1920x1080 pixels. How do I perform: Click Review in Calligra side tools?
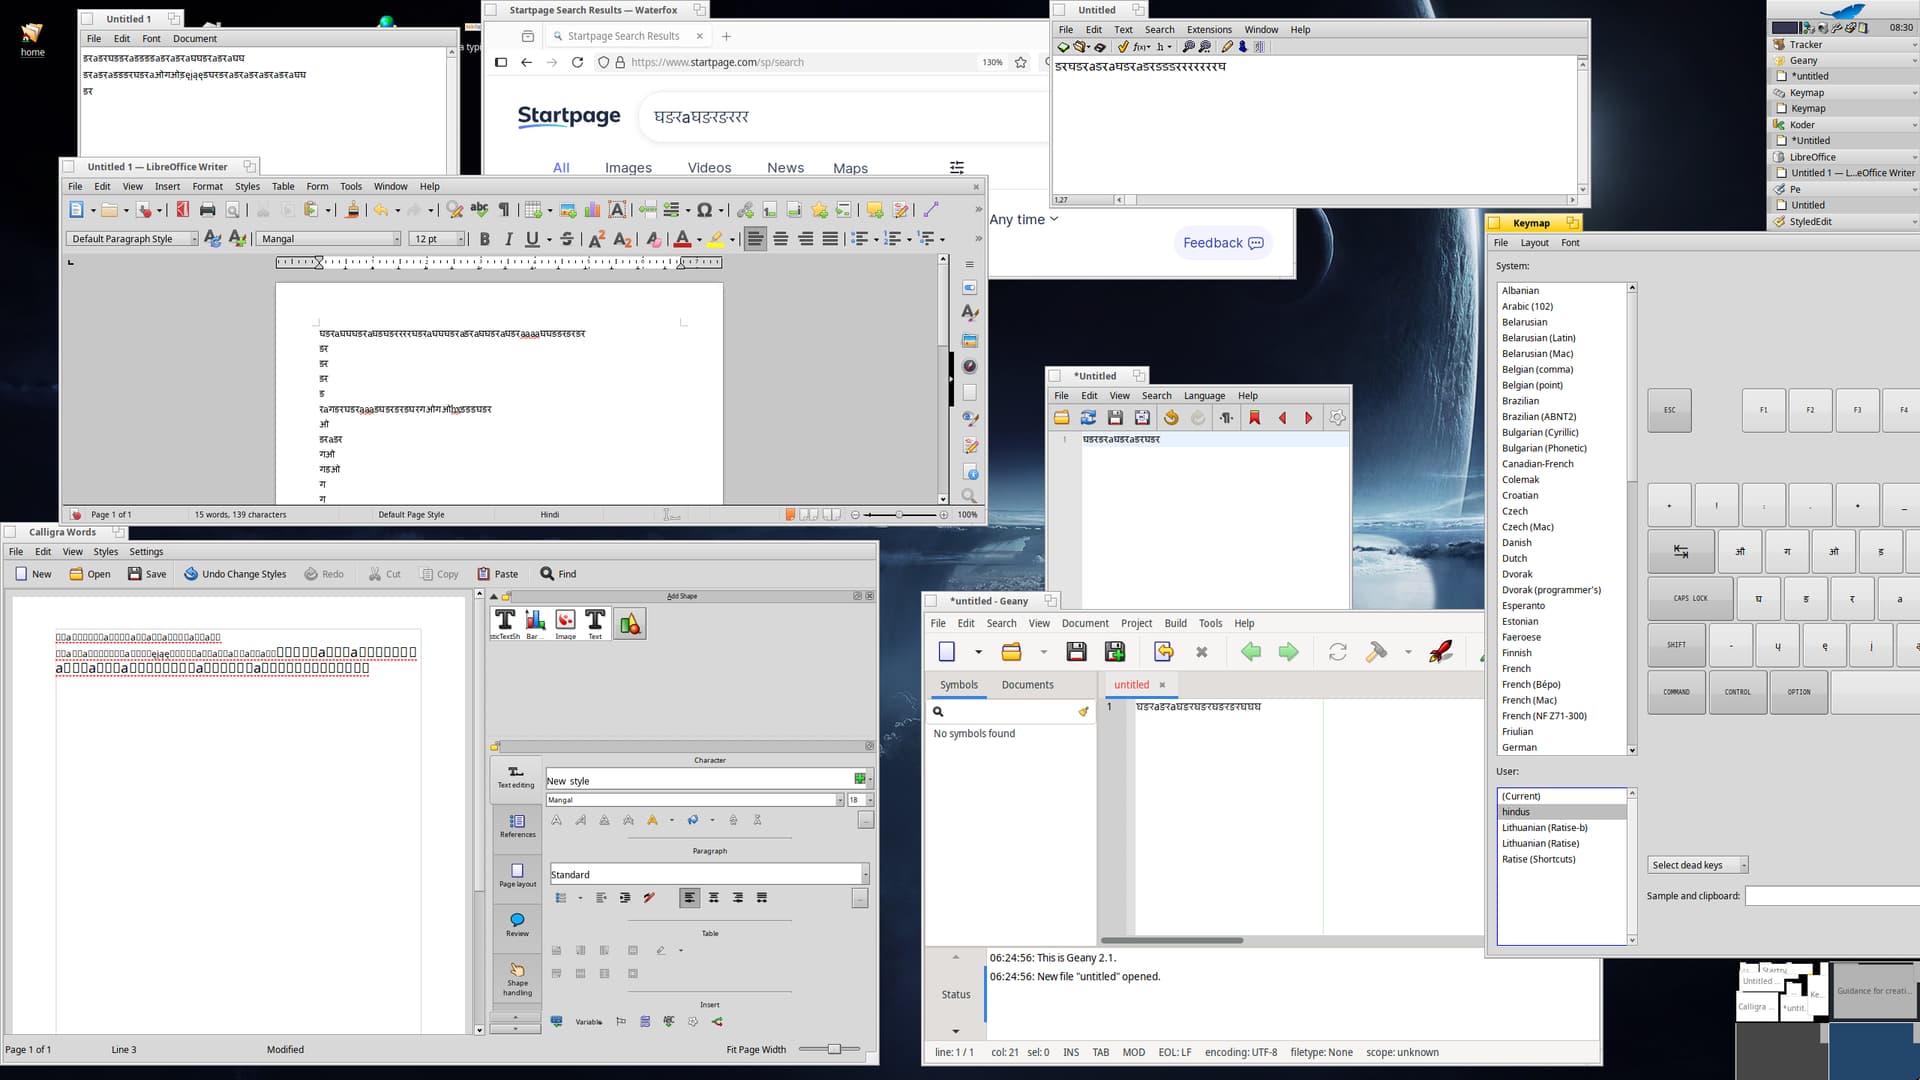click(x=517, y=924)
